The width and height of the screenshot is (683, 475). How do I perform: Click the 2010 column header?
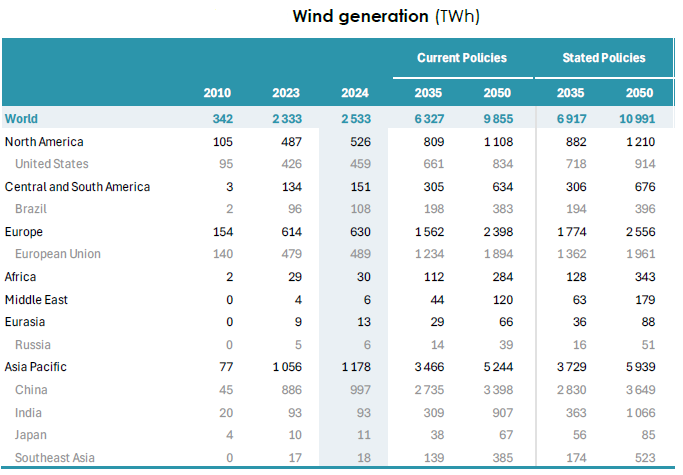217,93
